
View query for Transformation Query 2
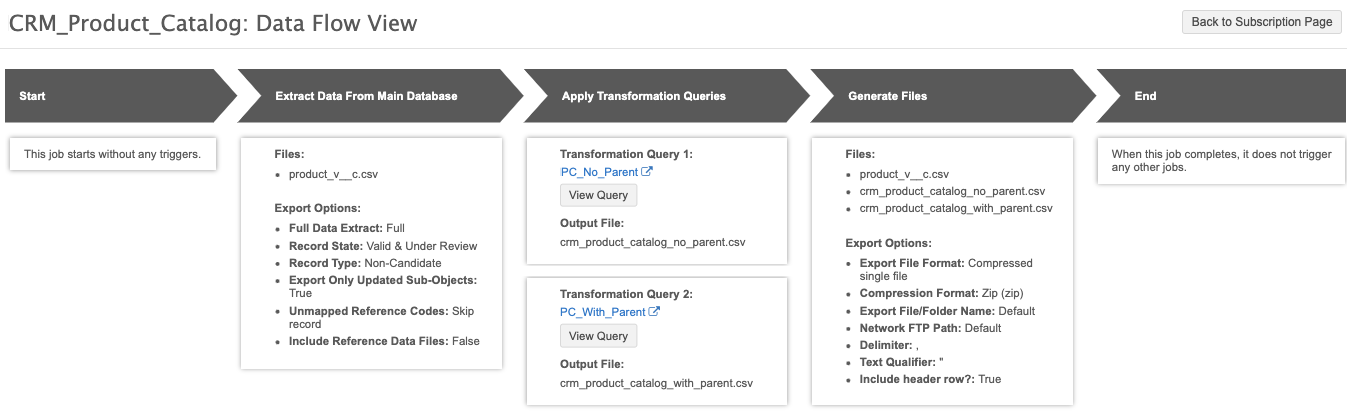tap(598, 336)
